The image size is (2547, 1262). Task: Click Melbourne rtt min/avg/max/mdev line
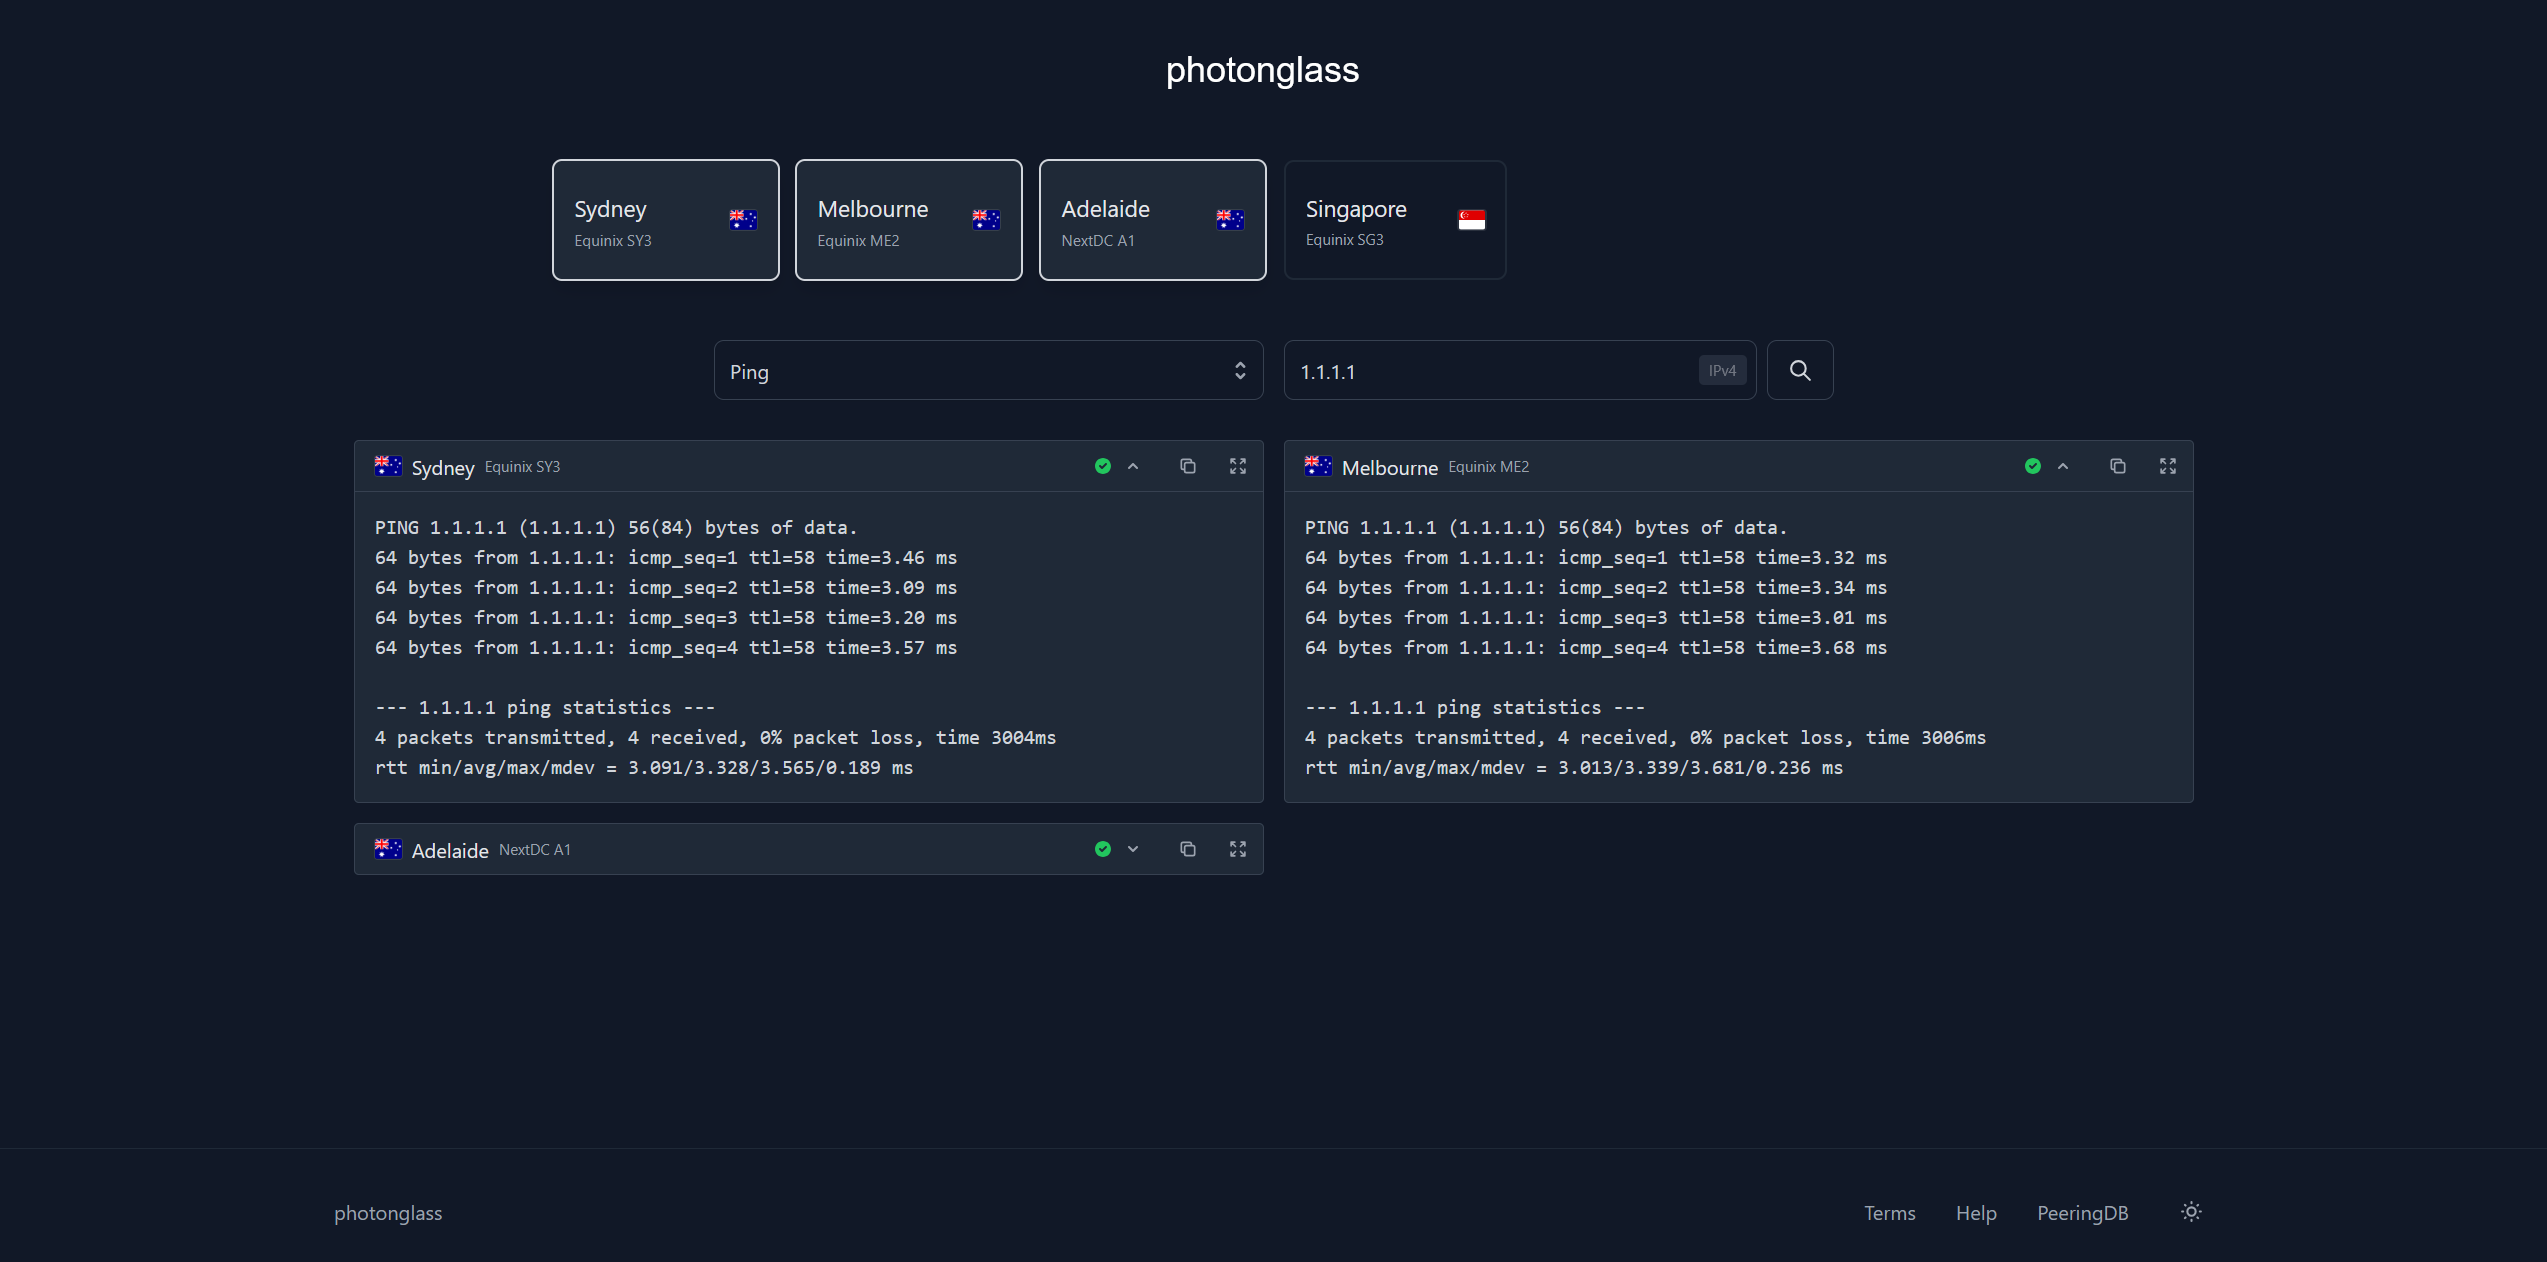pos(1574,768)
